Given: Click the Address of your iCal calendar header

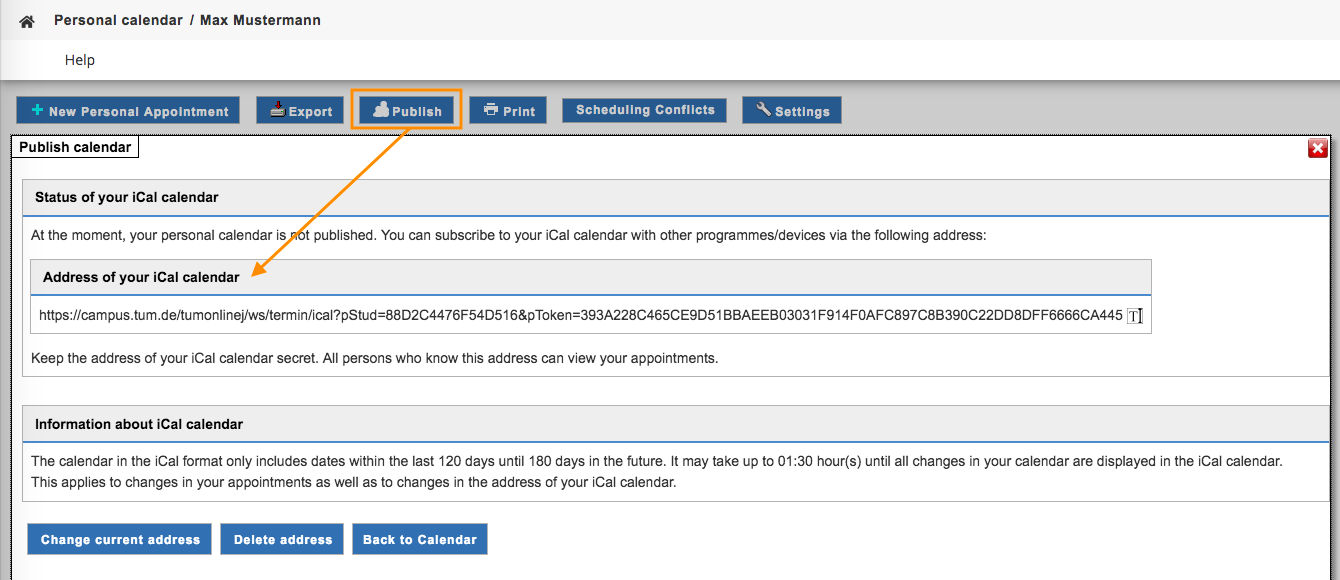Looking at the screenshot, I should click(x=141, y=277).
